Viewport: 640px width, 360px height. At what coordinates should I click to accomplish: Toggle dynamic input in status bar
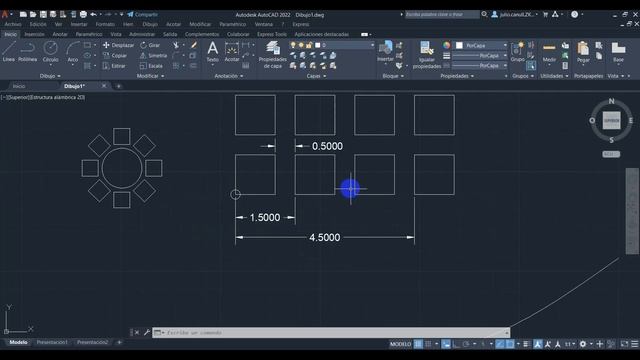[446, 344]
